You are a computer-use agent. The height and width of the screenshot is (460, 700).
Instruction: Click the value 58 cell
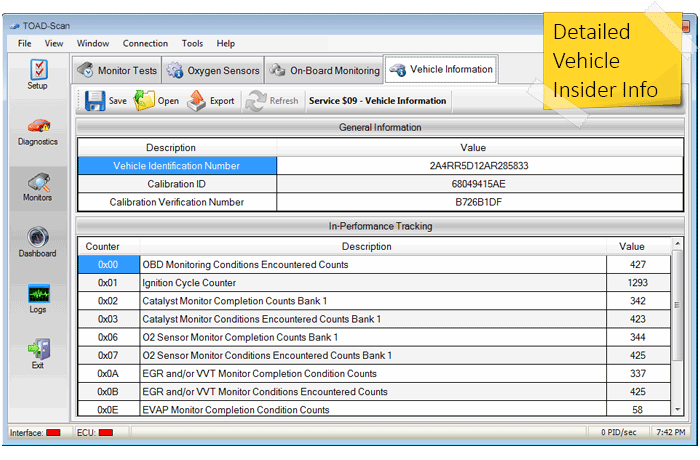coord(638,409)
